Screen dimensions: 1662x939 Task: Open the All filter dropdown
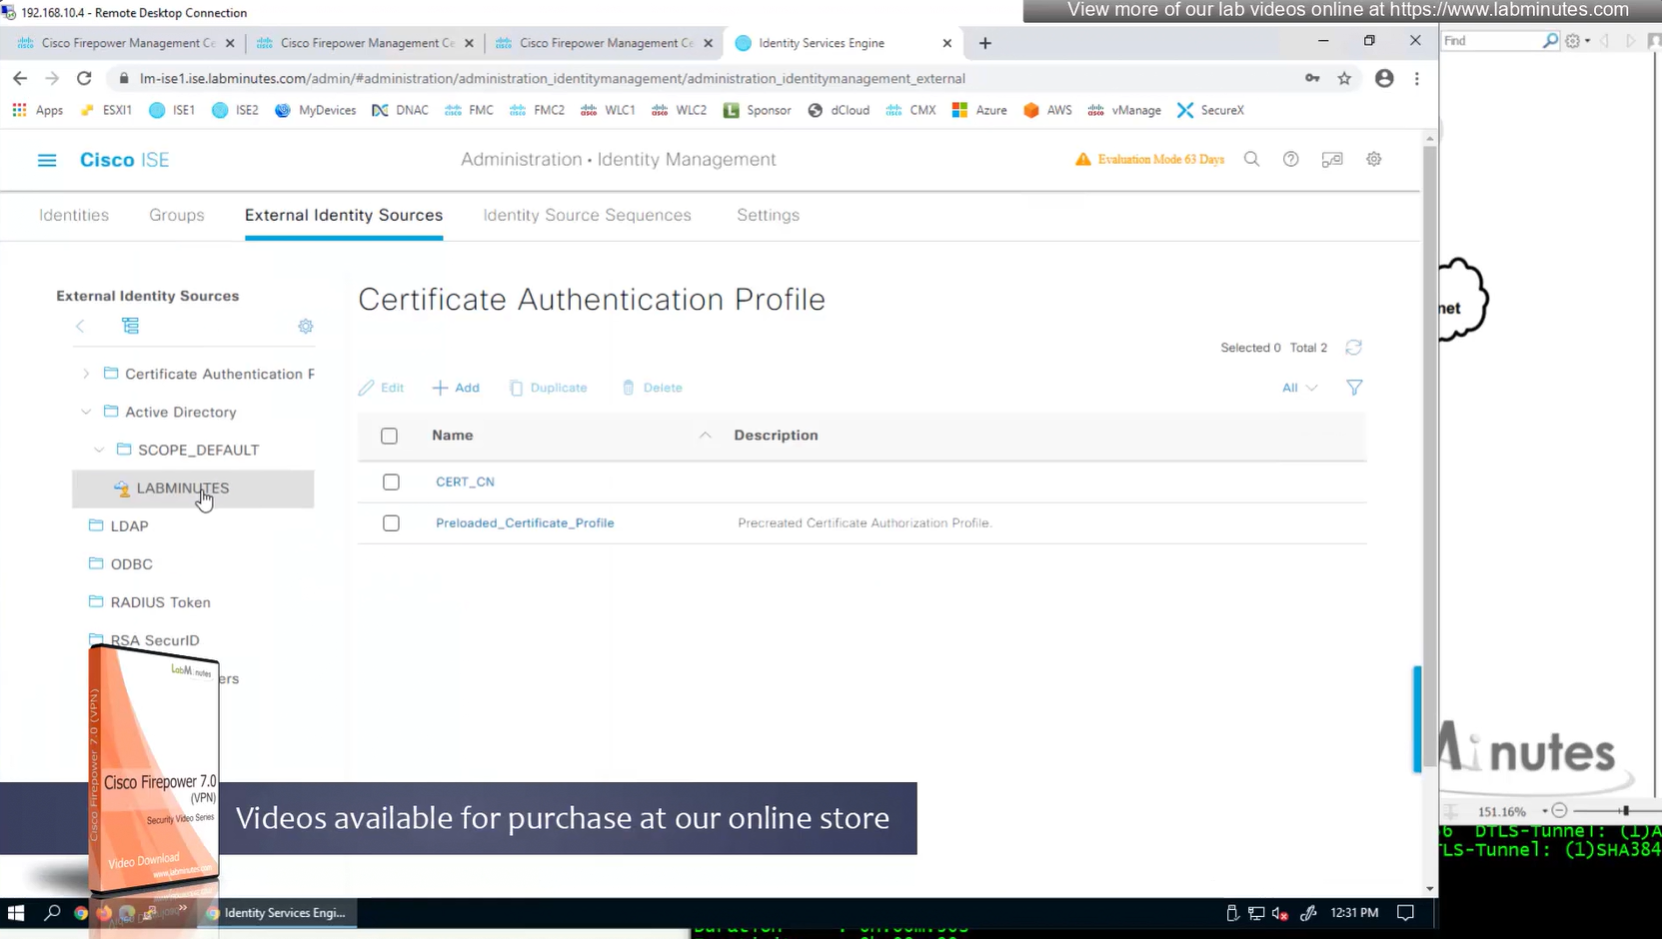[1299, 388]
